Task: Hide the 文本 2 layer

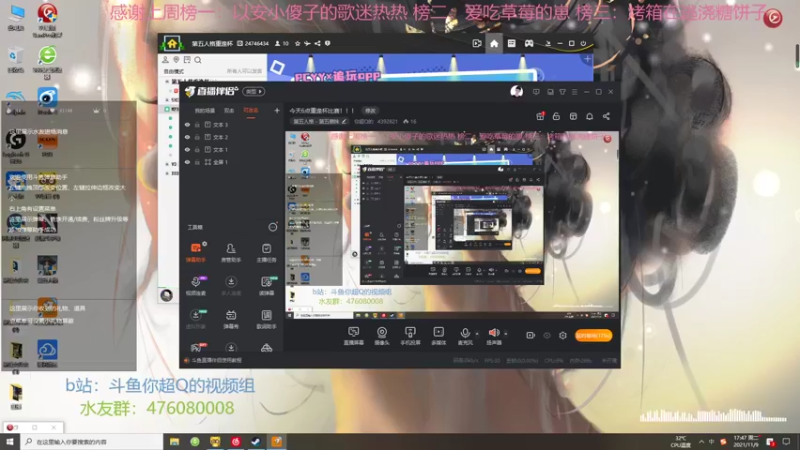Action: [187, 137]
